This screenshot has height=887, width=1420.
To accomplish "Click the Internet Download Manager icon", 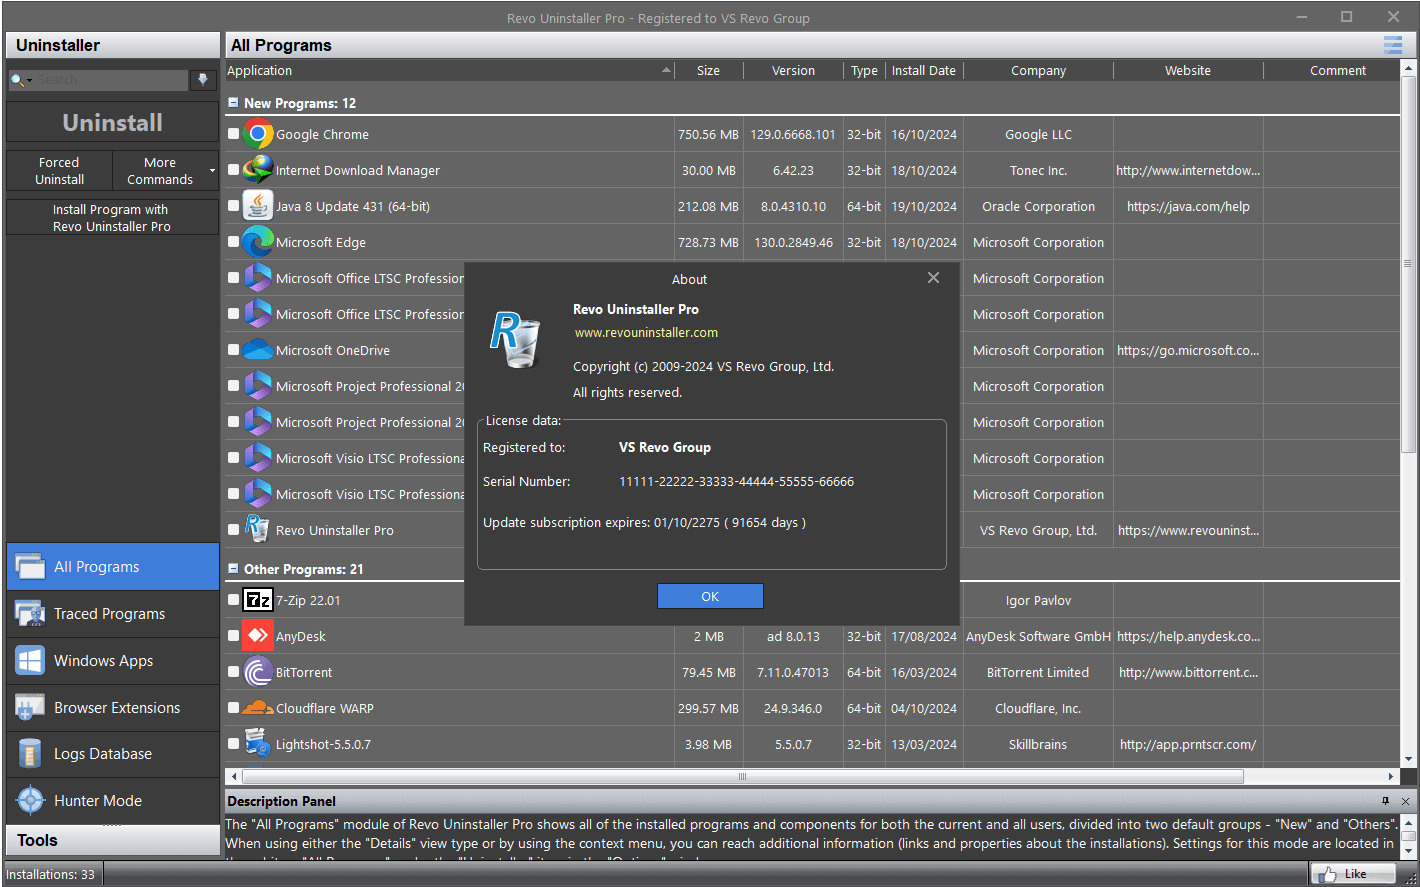I will point(258,170).
